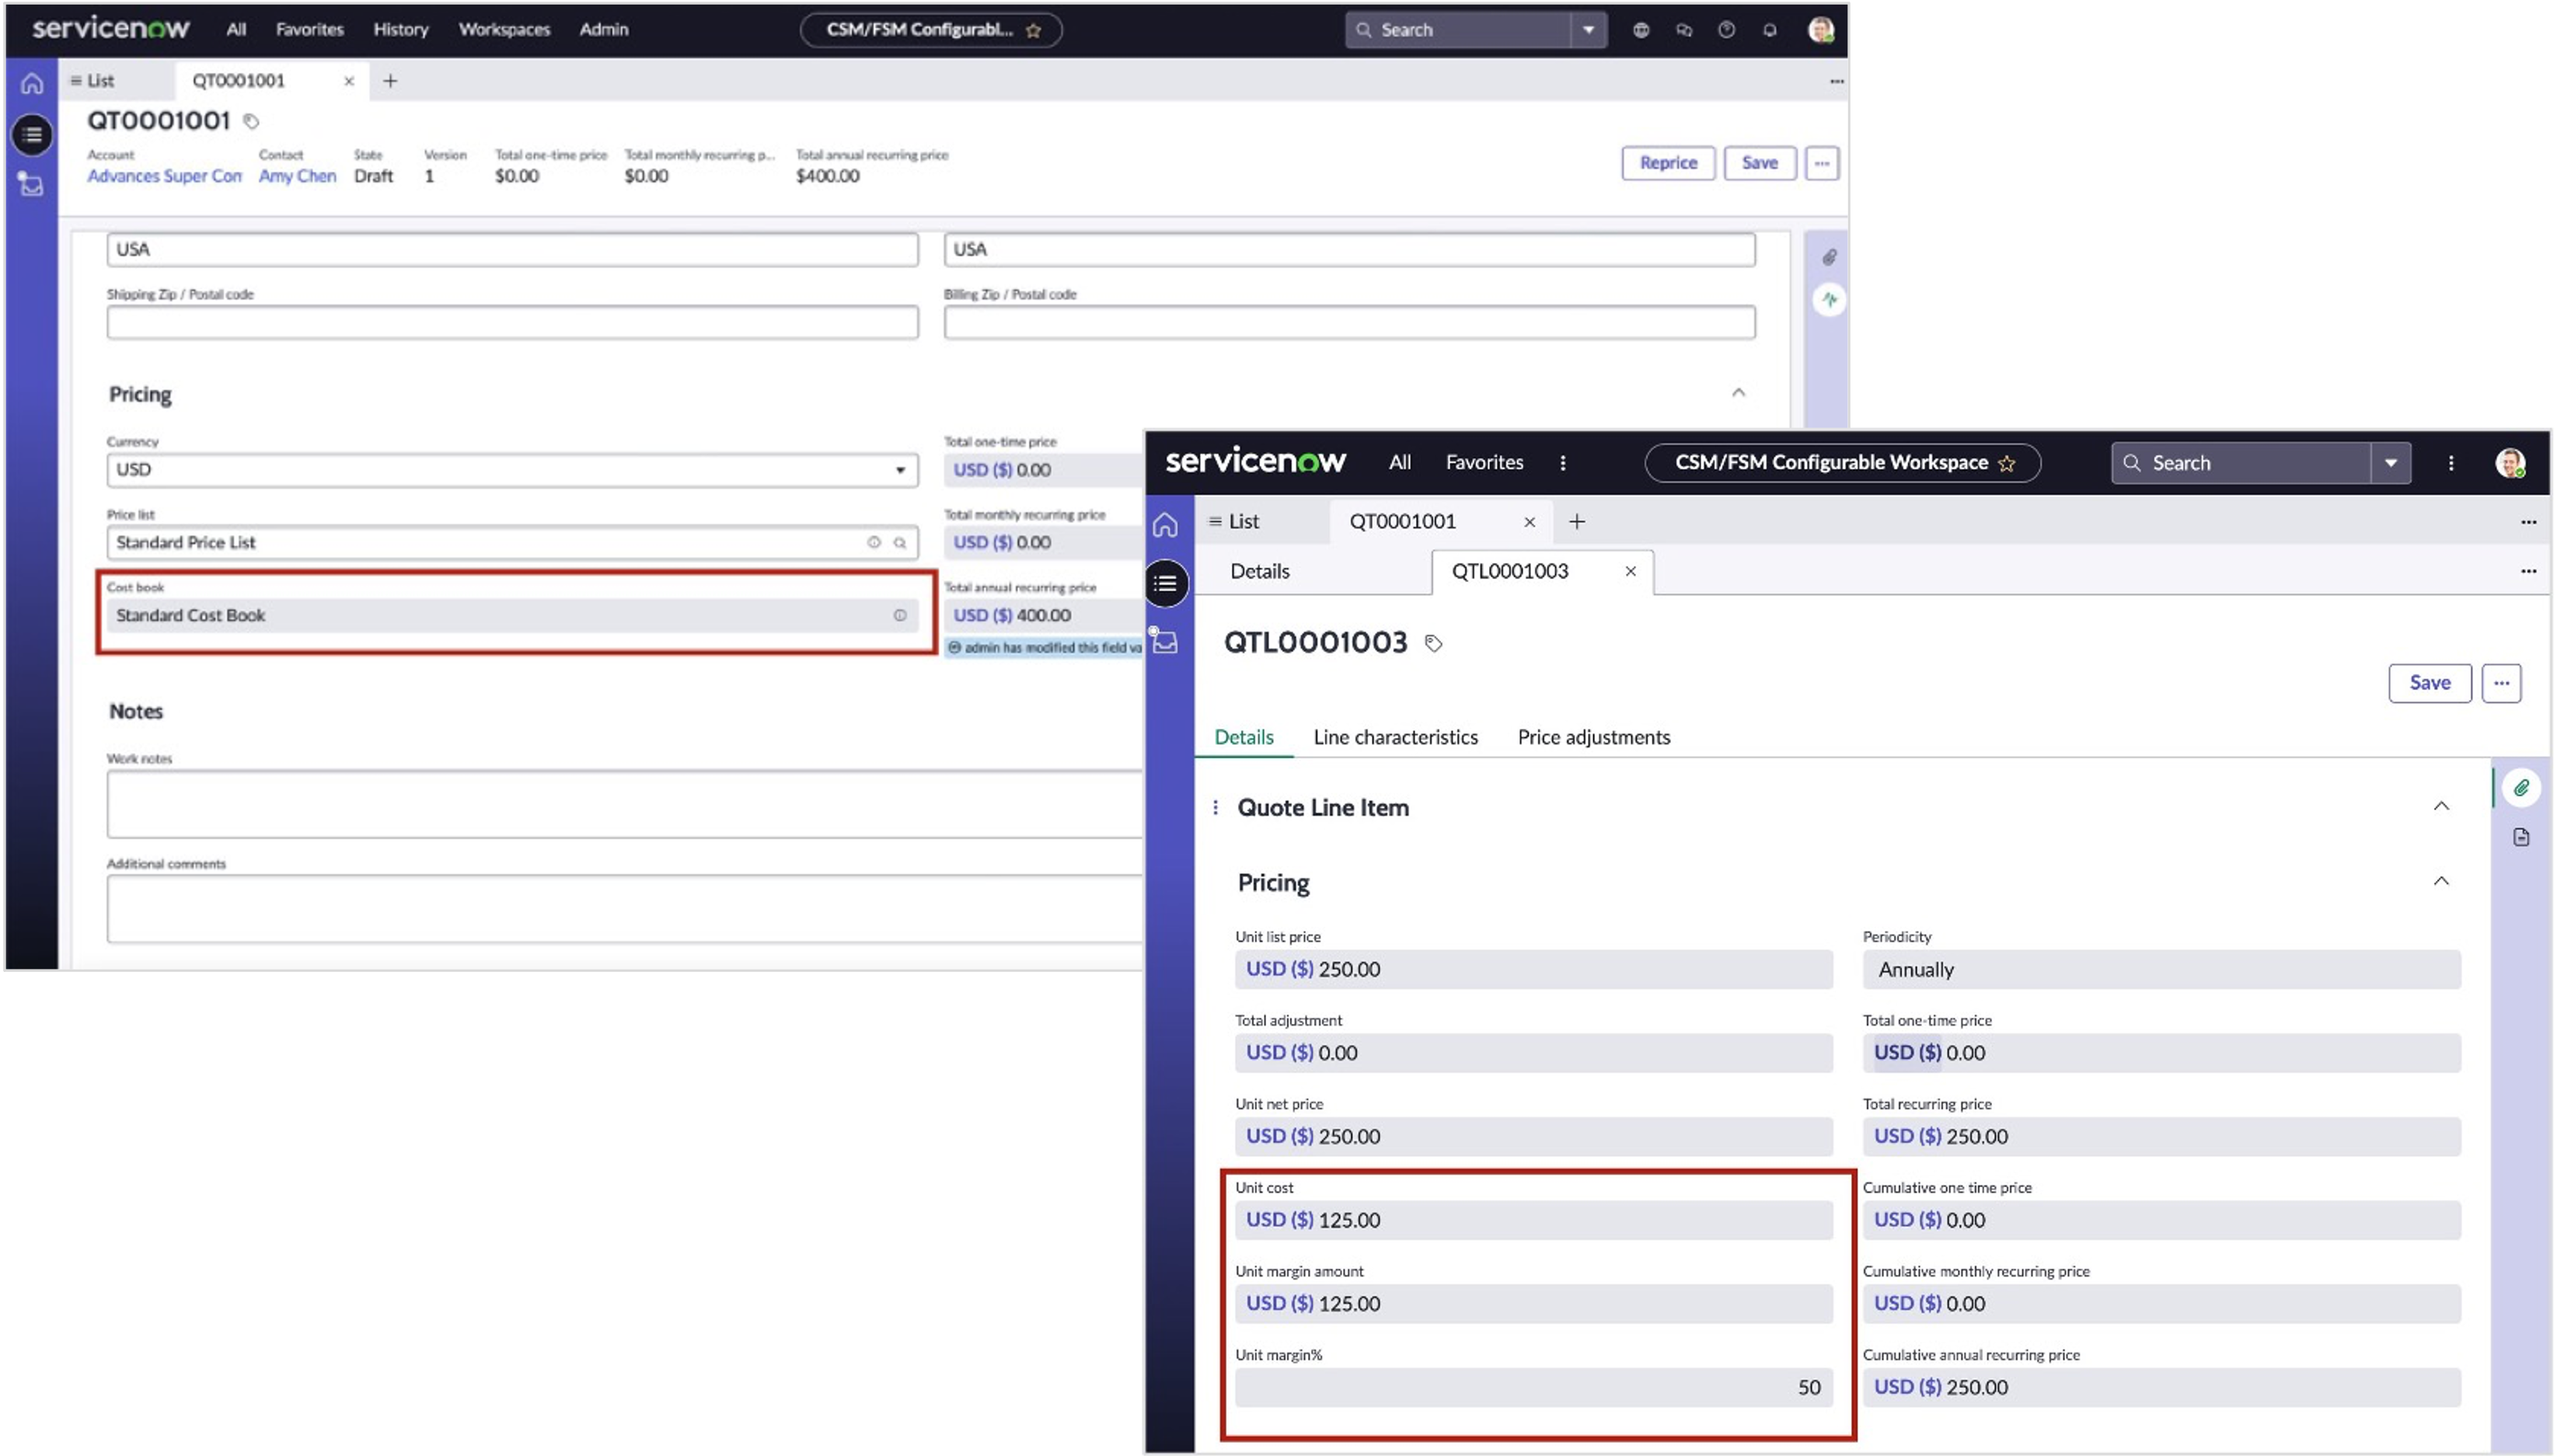Image resolution: width=2557 pixels, height=1456 pixels.
Task: Open the vertical dots menu next to Favorites in the front window
Action: [1563, 463]
